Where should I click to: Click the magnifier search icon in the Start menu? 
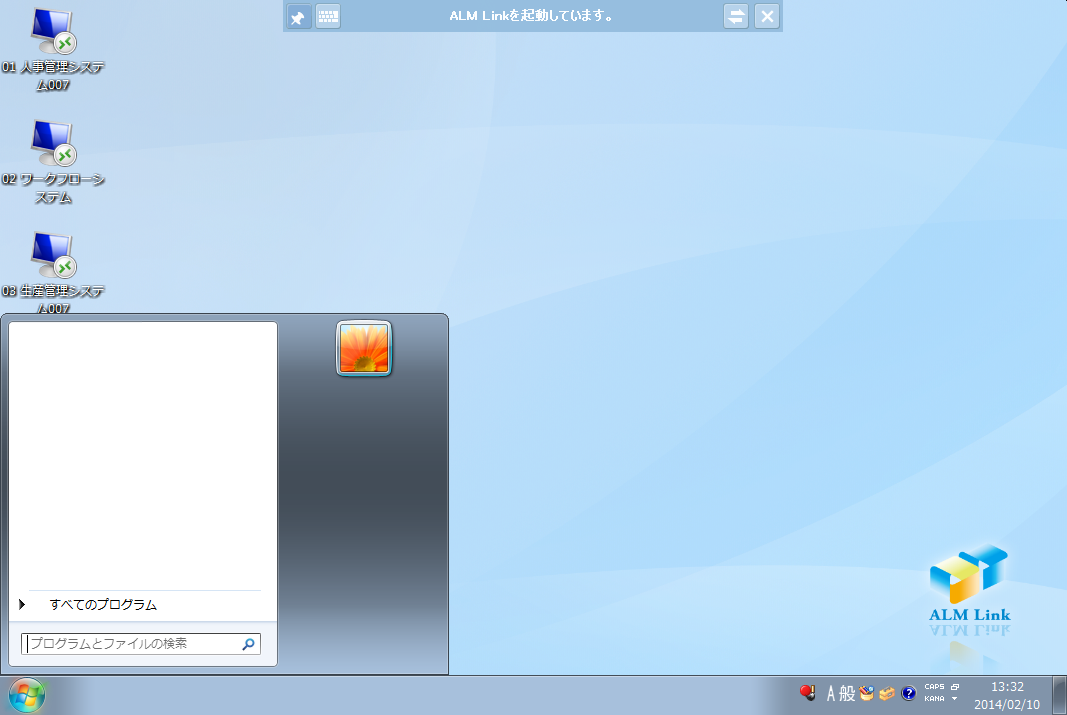[x=248, y=644]
